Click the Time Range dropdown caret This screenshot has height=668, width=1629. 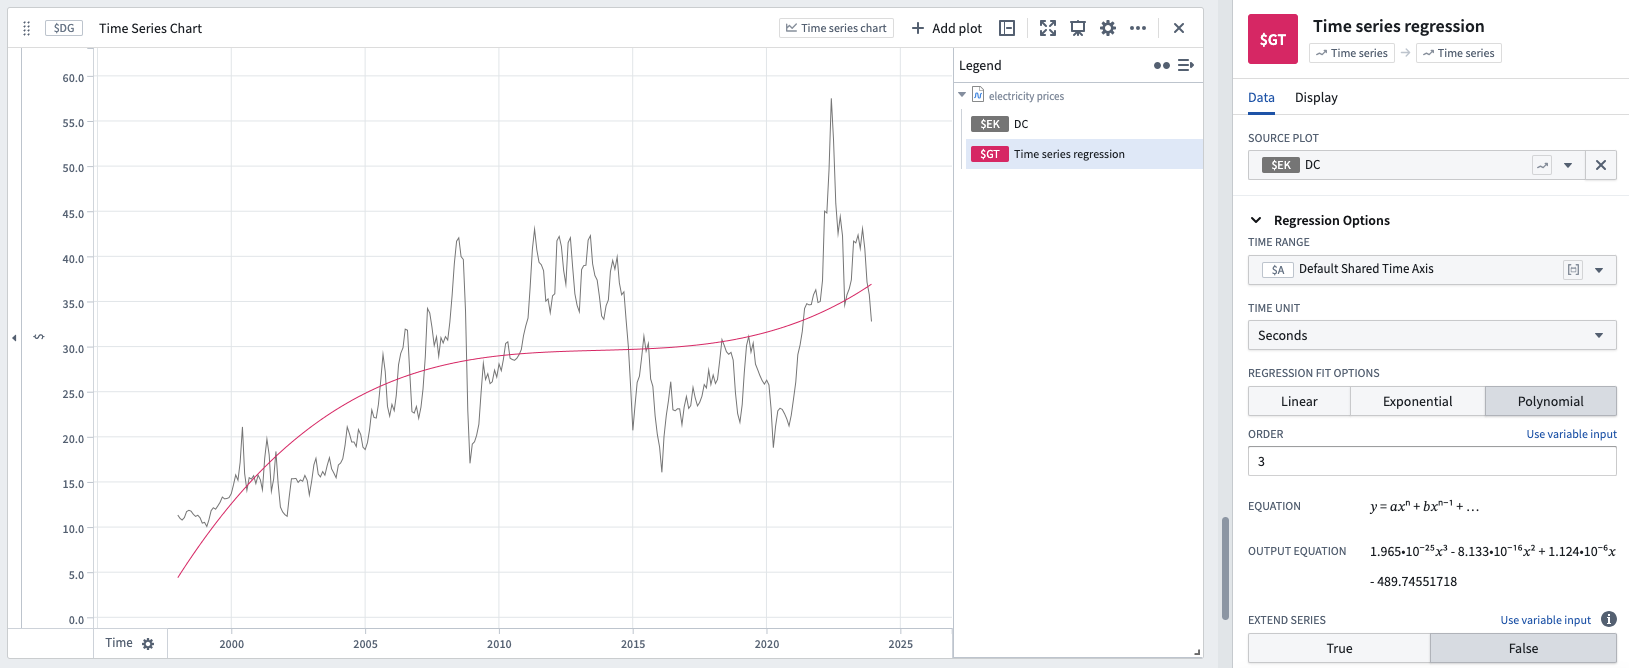1599,270
